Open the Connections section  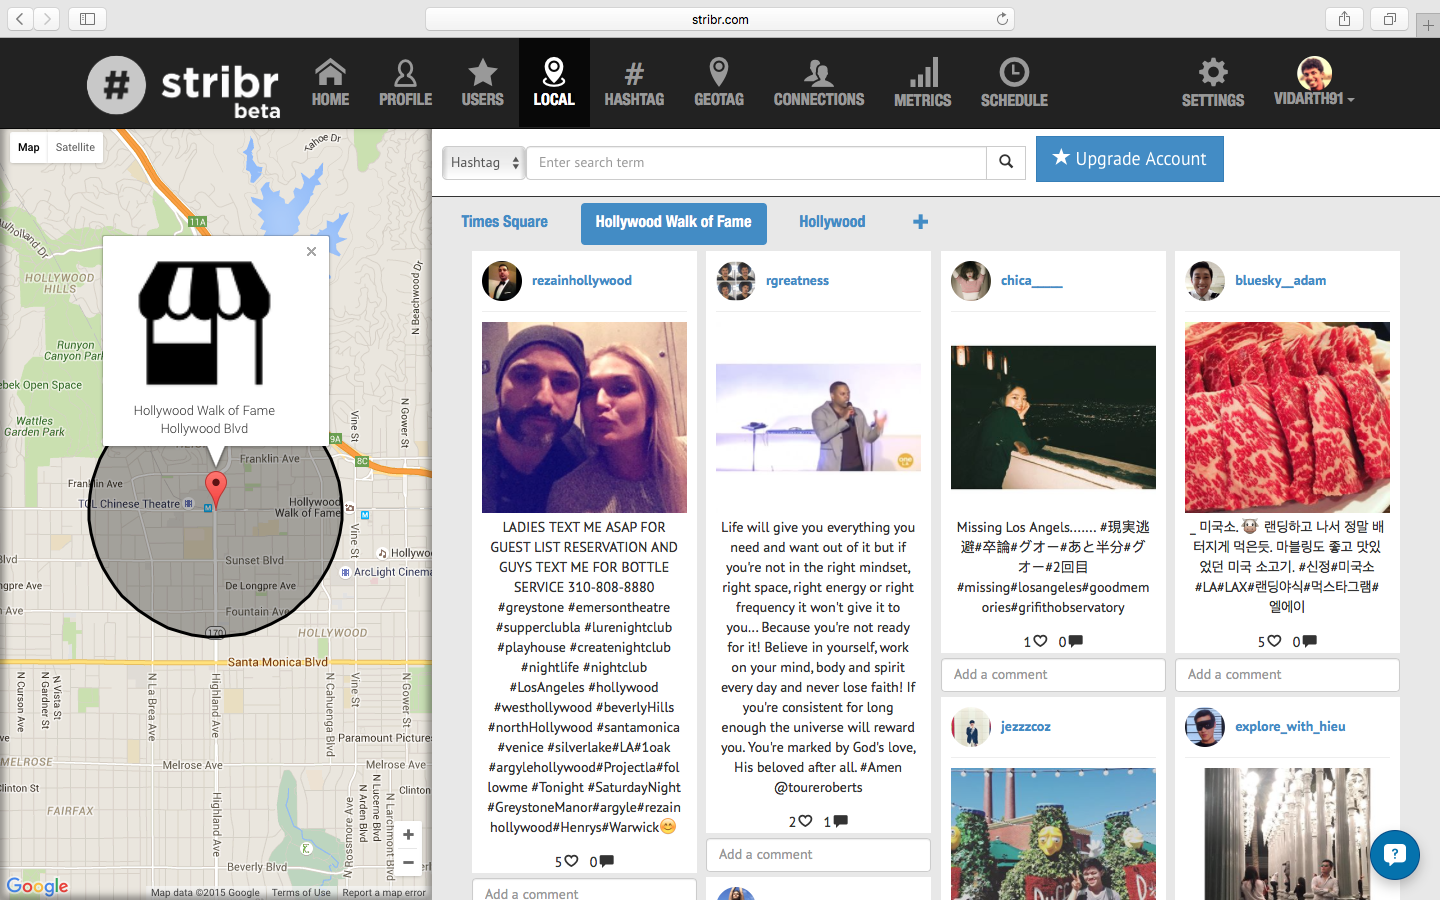click(819, 83)
